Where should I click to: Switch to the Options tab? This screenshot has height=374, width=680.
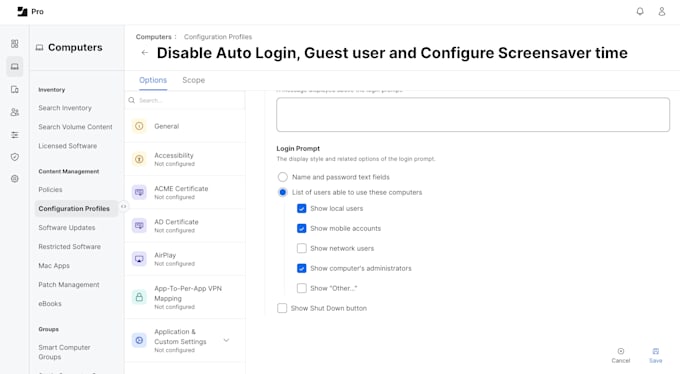pyautogui.click(x=153, y=80)
